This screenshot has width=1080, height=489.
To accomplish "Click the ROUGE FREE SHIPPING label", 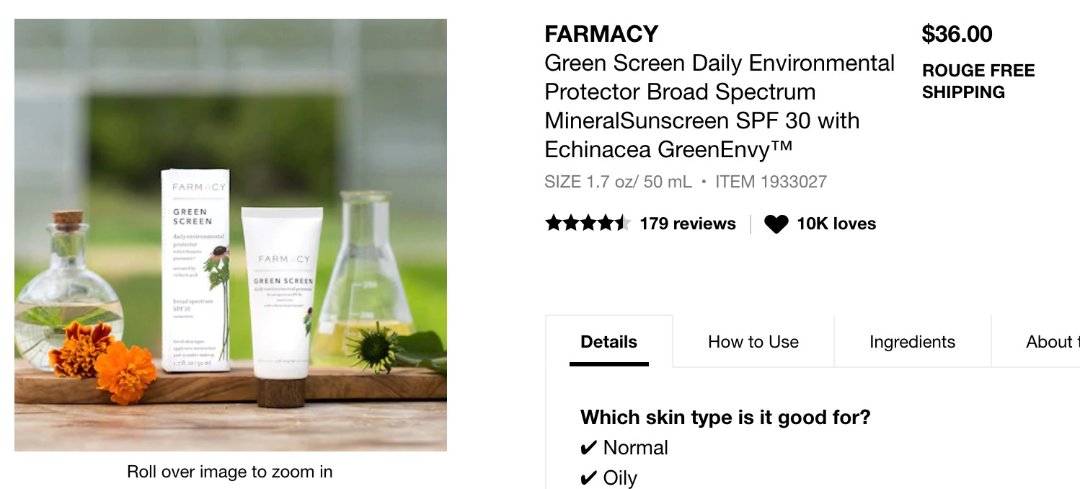I will (978, 81).
